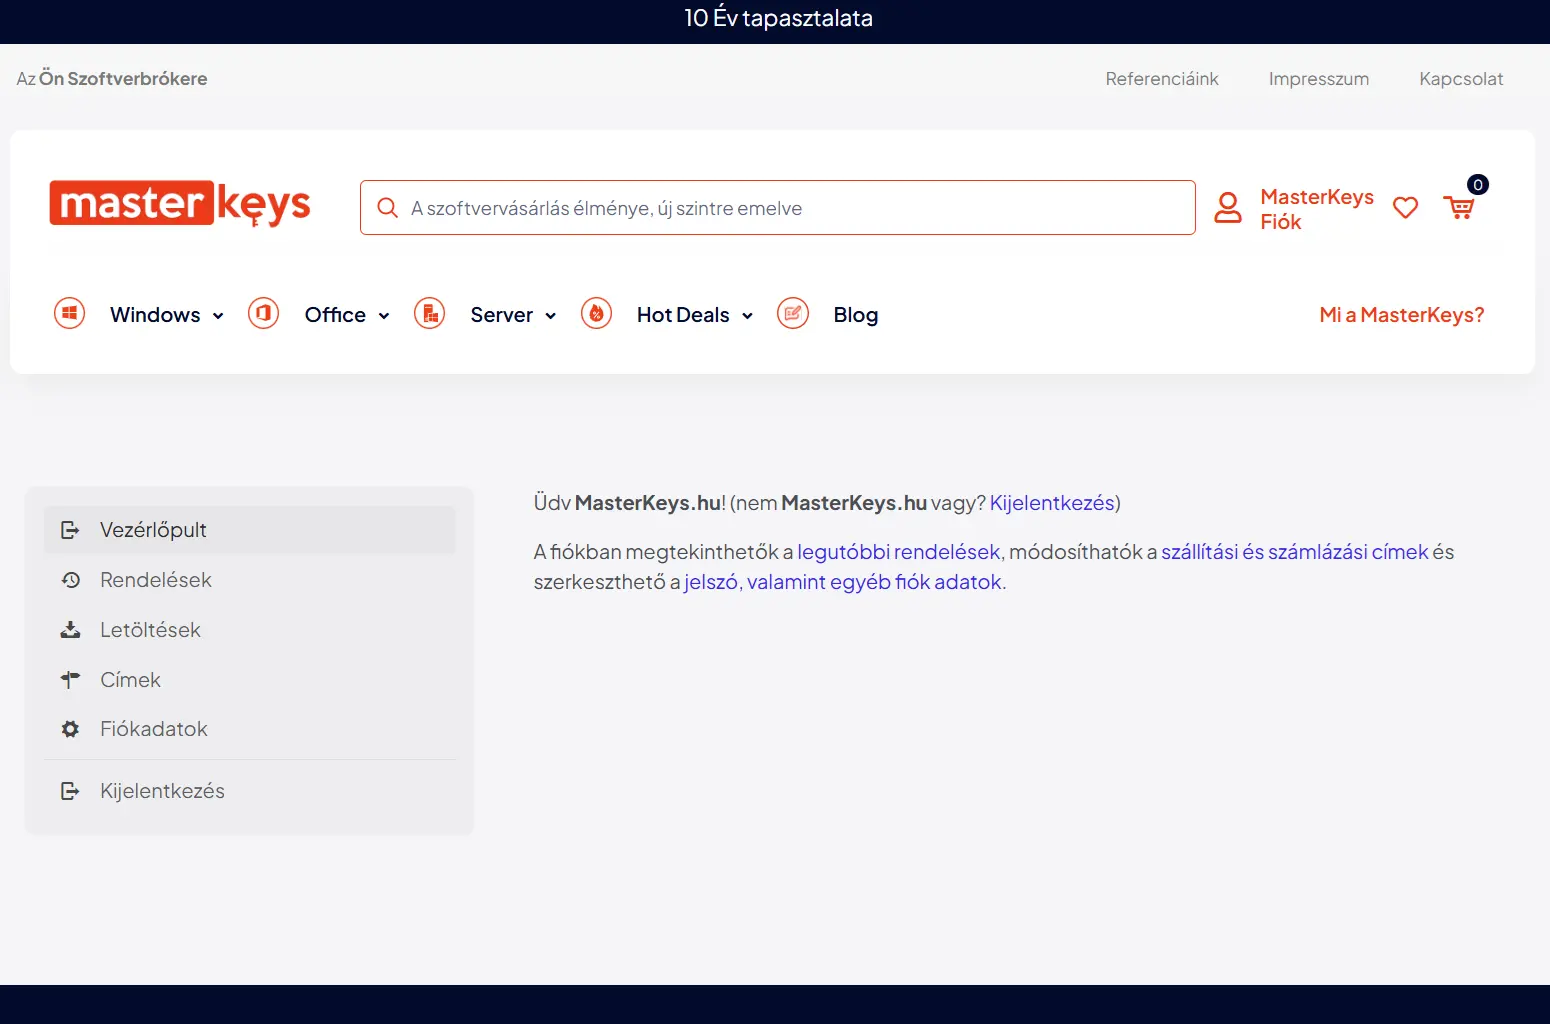Click the Címek signpost icon
This screenshot has width=1550, height=1024.
click(70, 680)
